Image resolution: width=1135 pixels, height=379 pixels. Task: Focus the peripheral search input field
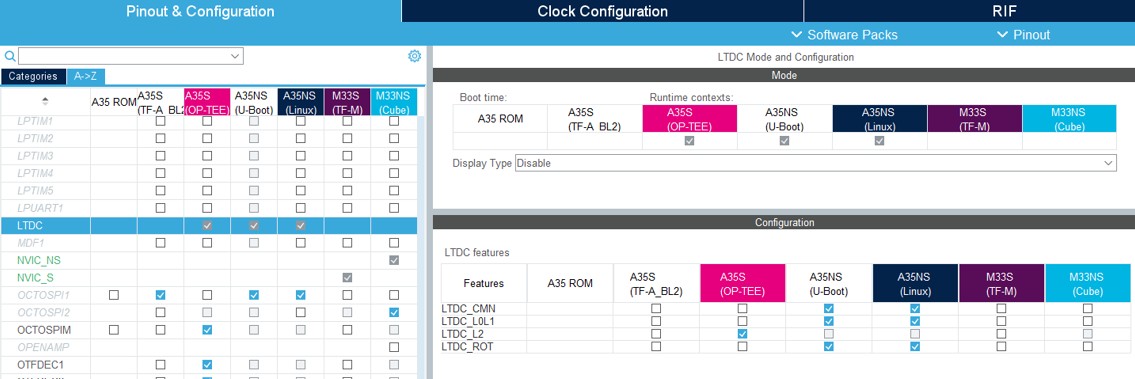tap(124, 56)
